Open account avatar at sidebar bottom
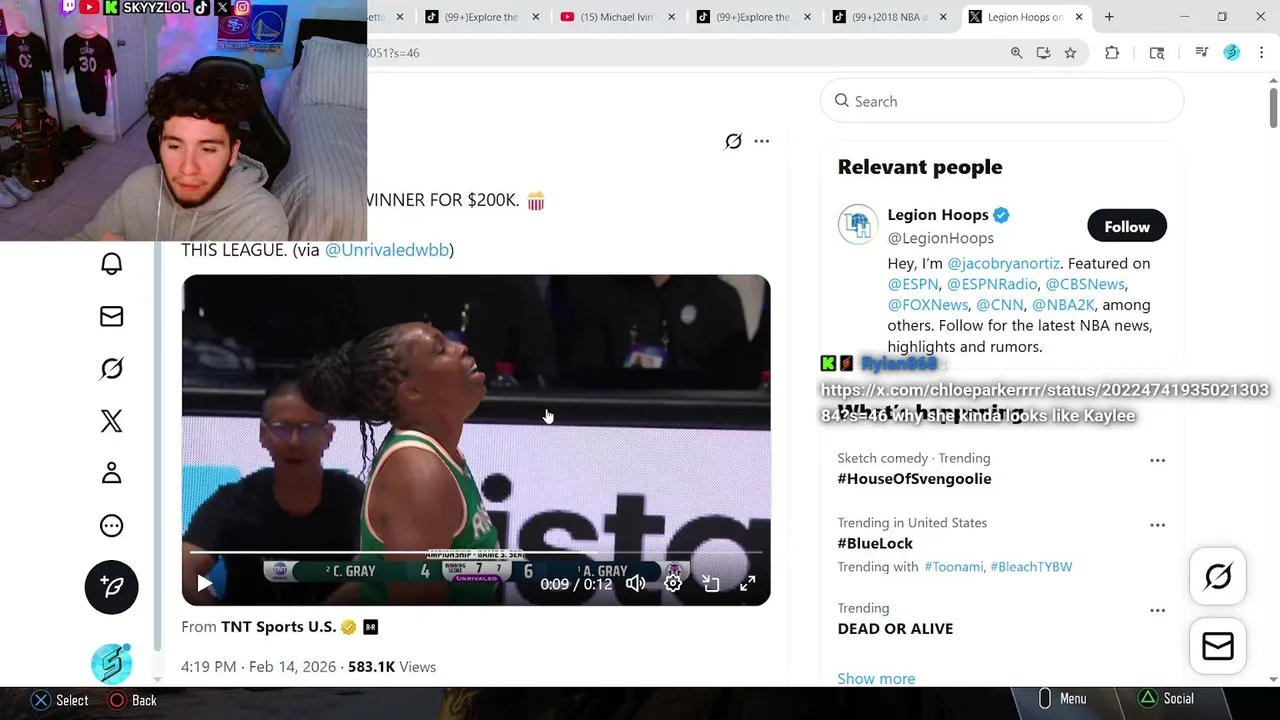 coord(111,663)
